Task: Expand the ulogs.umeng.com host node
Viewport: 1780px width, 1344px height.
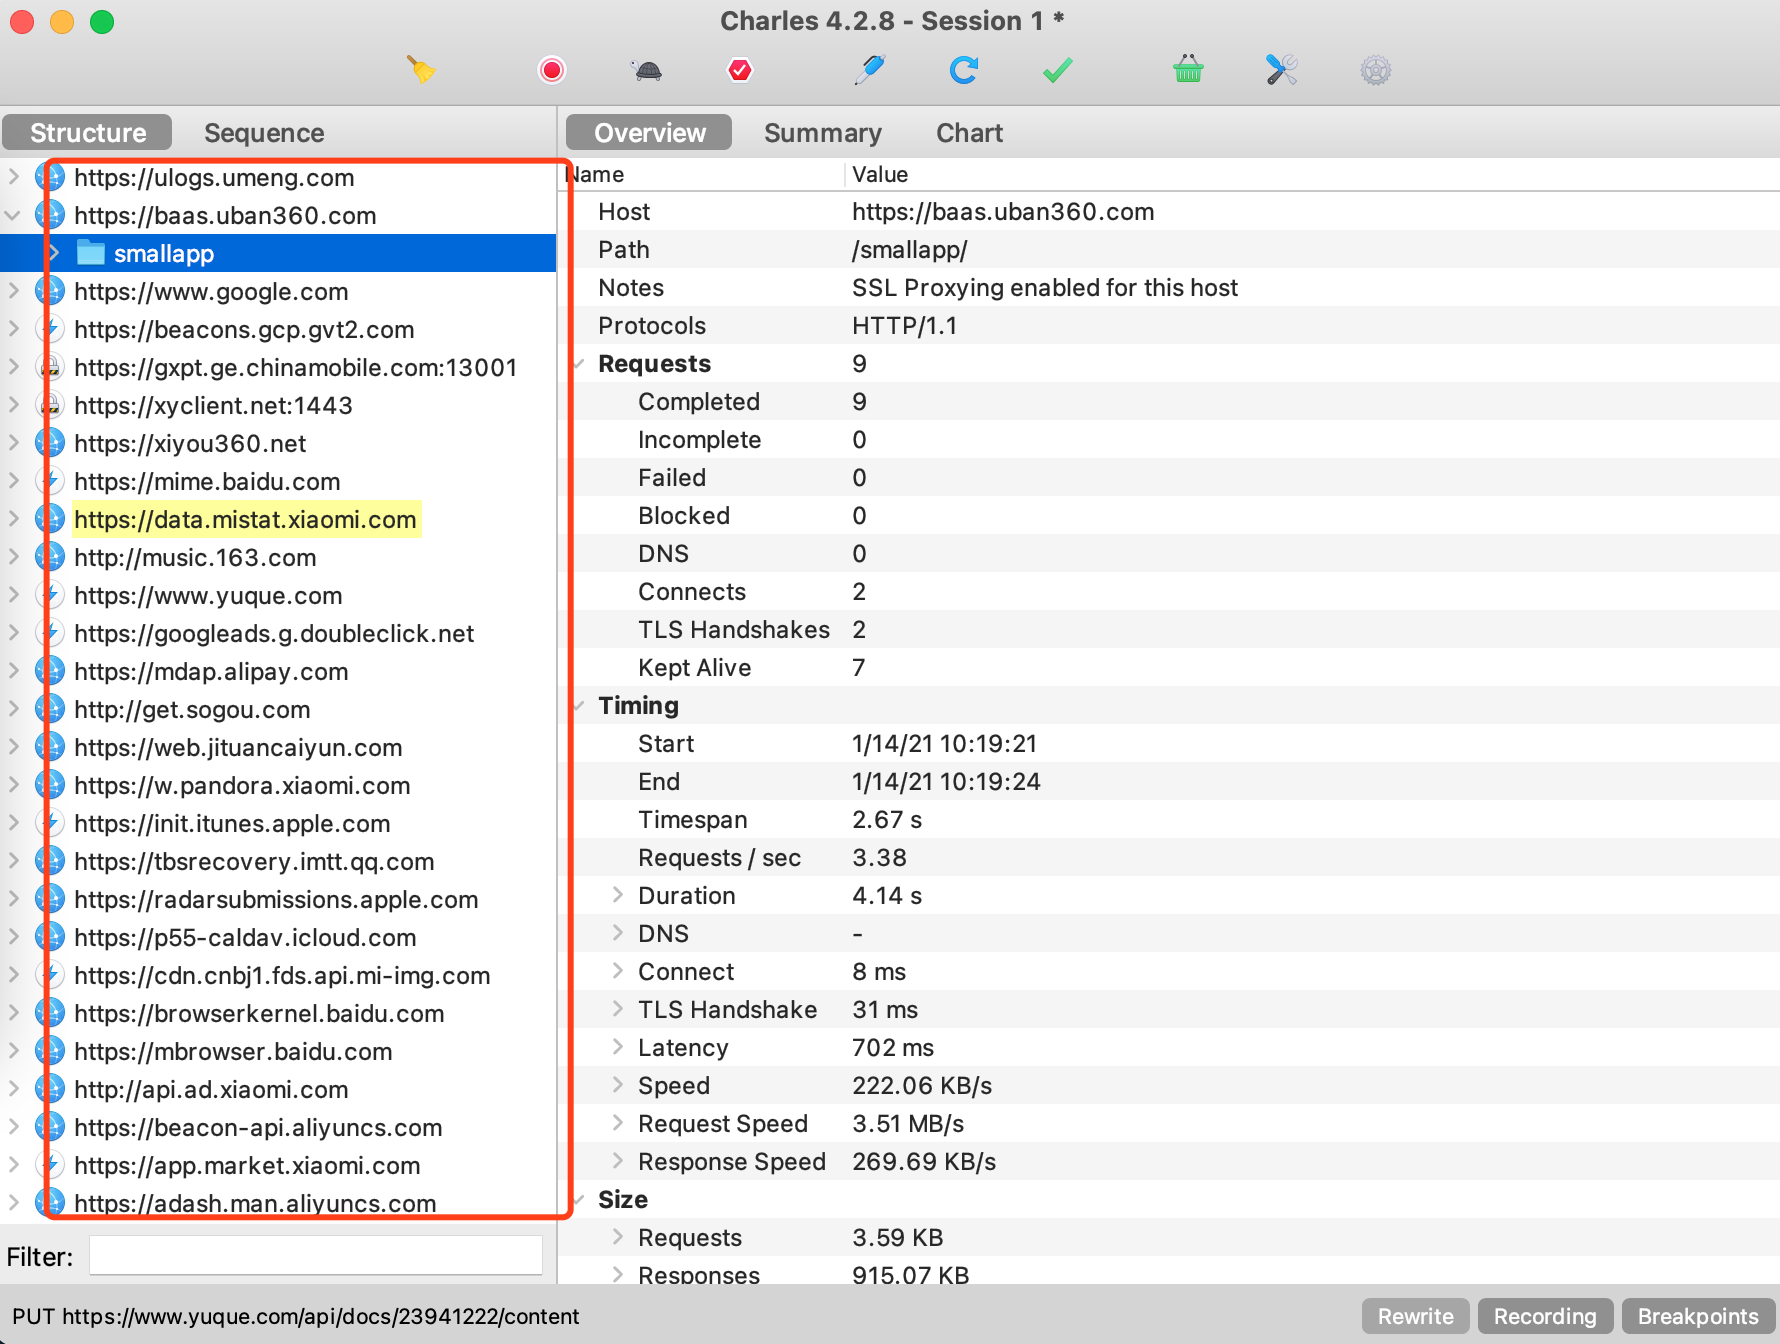Action: point(13,177)
